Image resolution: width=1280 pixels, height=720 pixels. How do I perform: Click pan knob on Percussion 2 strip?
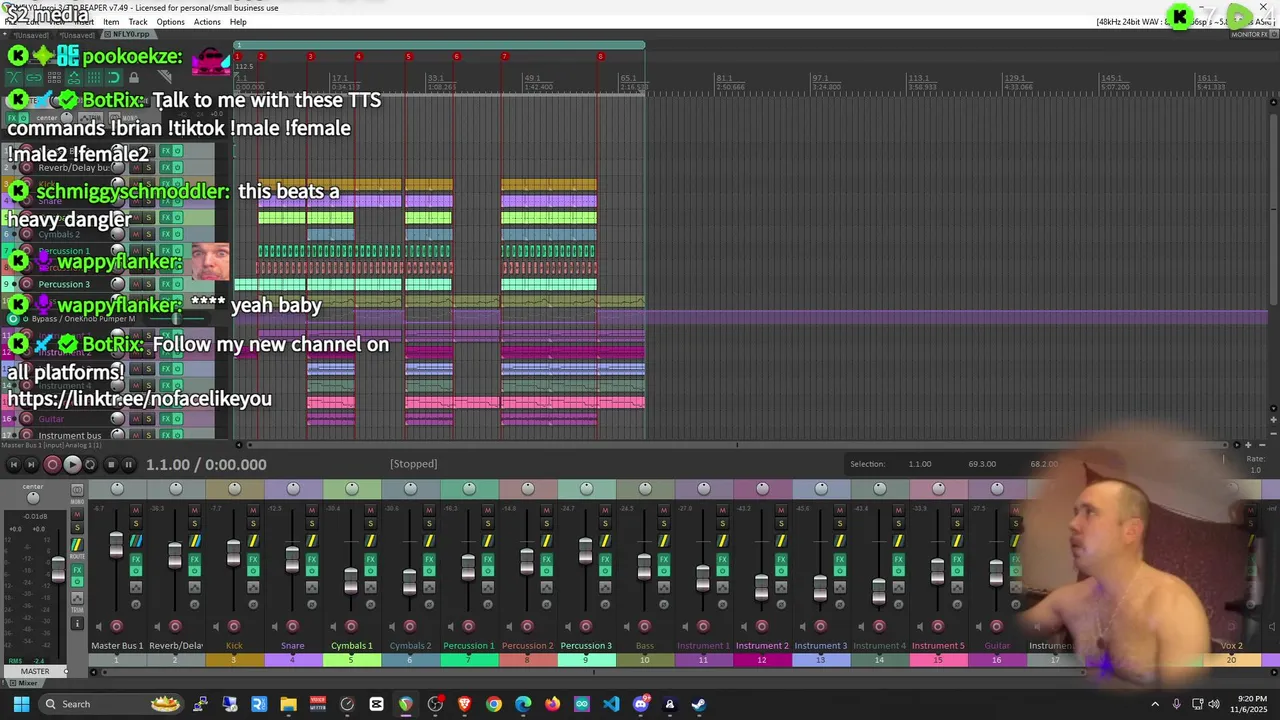click(527, 488)
